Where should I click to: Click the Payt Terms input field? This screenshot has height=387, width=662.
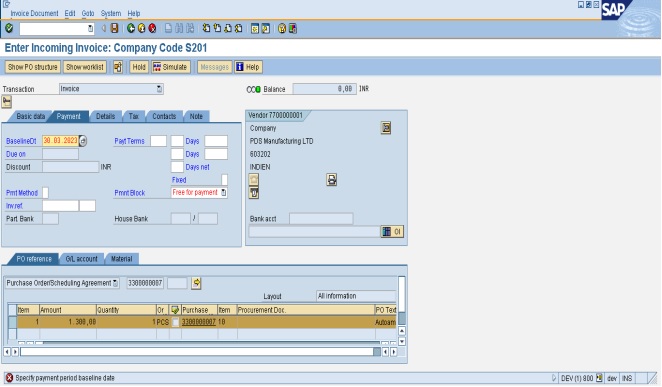pyautogui.click(x=158, y=141)
